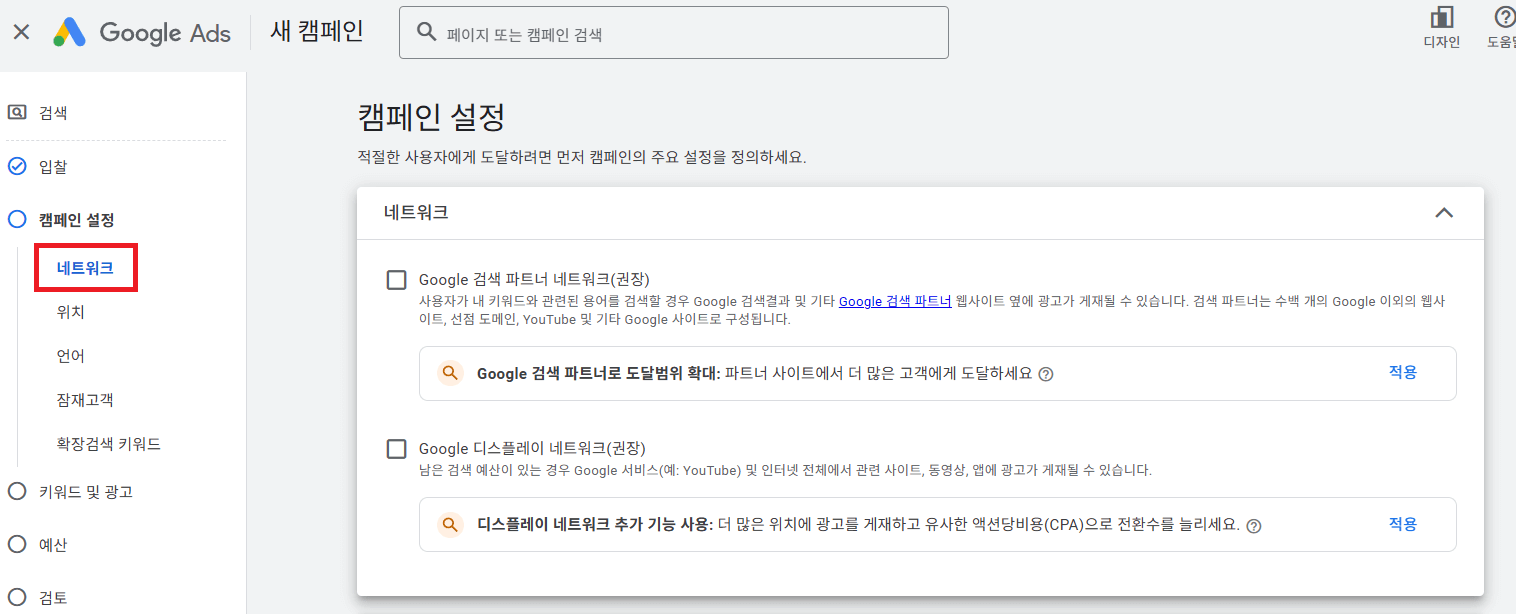This screenshot has width=1516, height=614.
Task: Click the circle icon beside 키워드 및 광고
Action: tap(17, 492)
